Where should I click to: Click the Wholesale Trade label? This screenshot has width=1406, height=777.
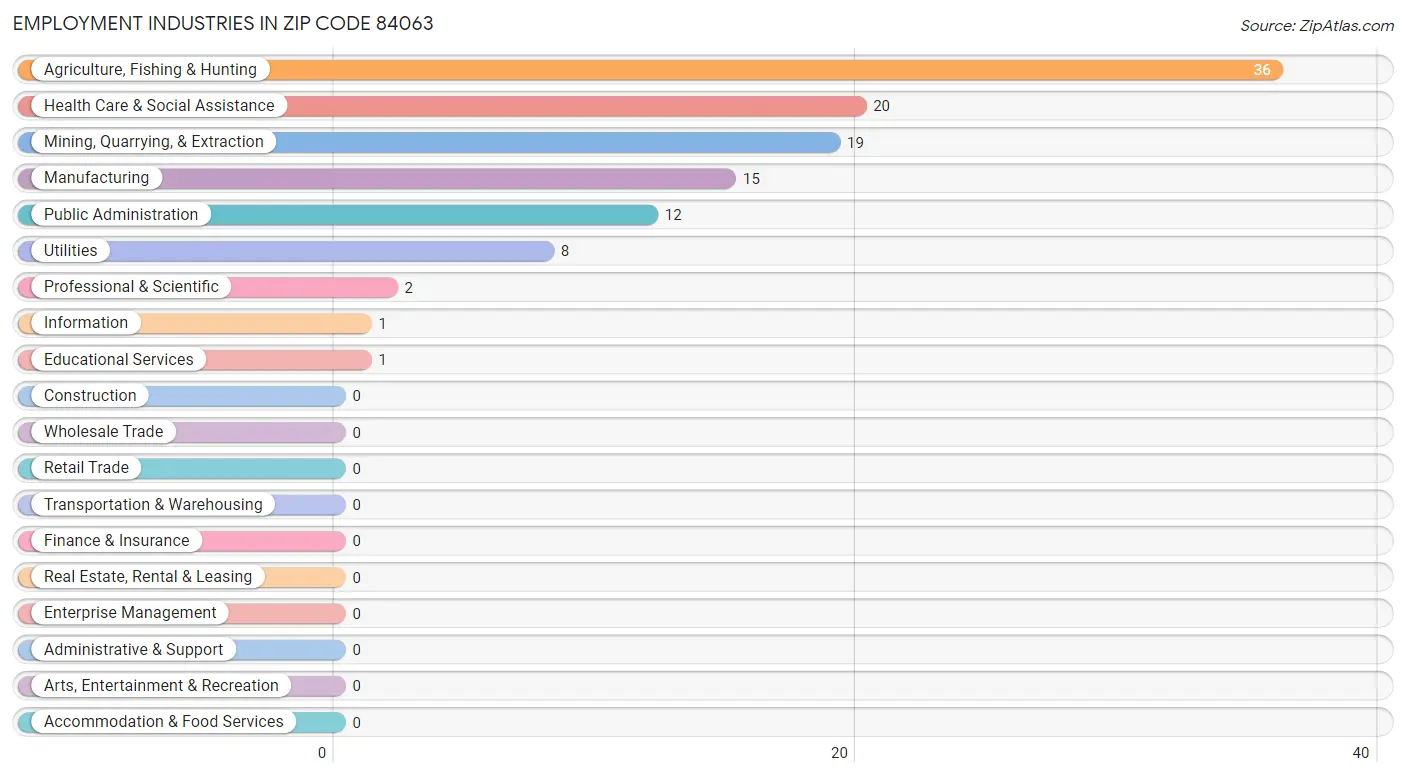pos(103,432)
